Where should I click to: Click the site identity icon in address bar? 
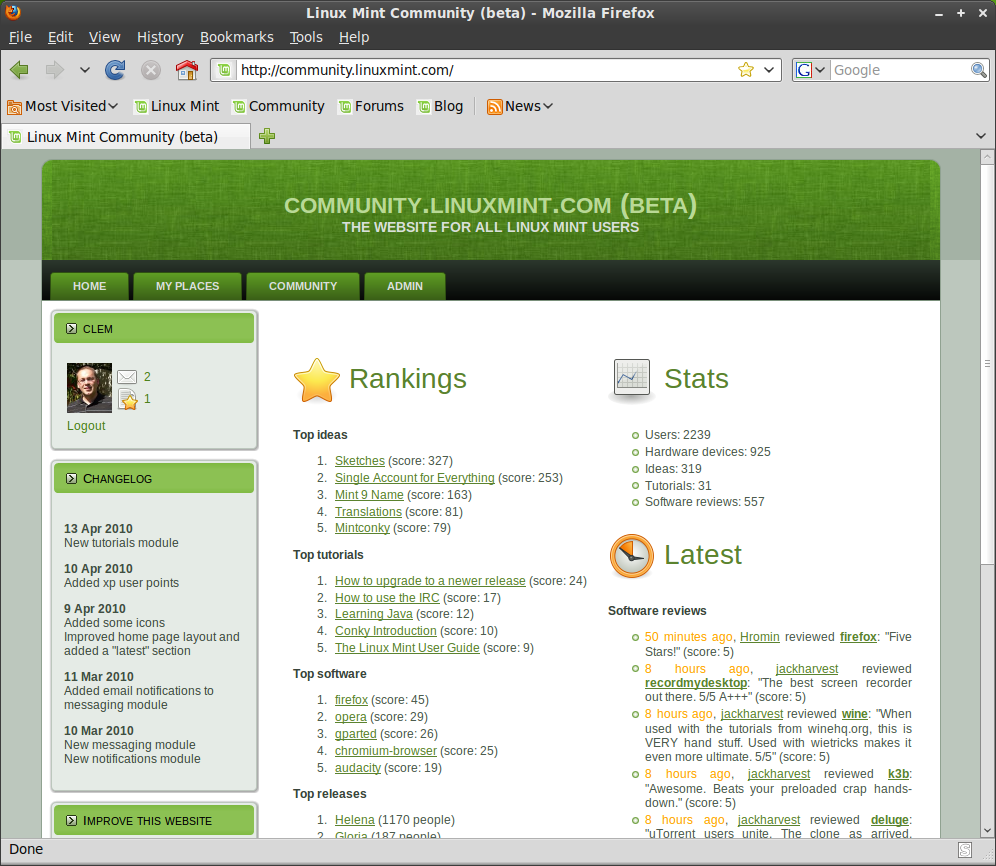click(224, 70)
